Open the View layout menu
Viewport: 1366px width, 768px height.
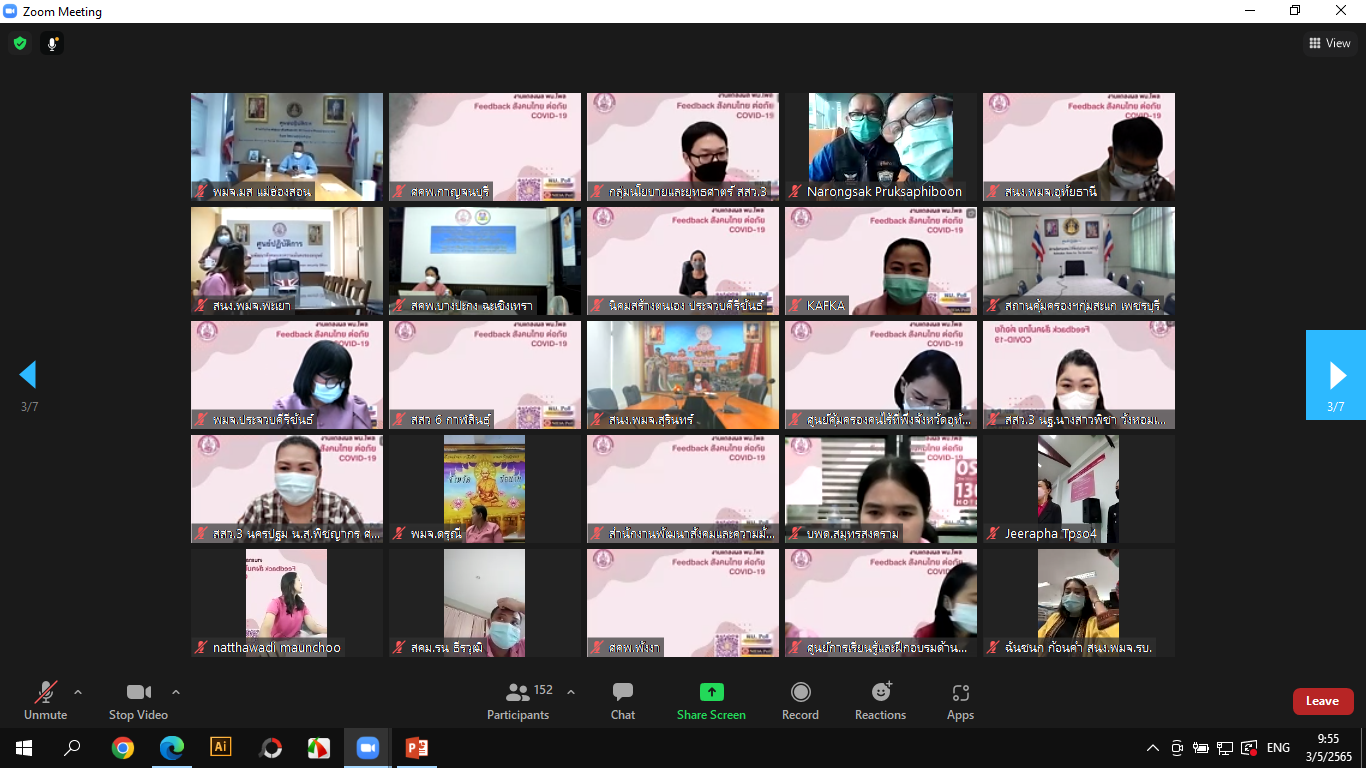pyautogui.click(x=1330, y=43)
